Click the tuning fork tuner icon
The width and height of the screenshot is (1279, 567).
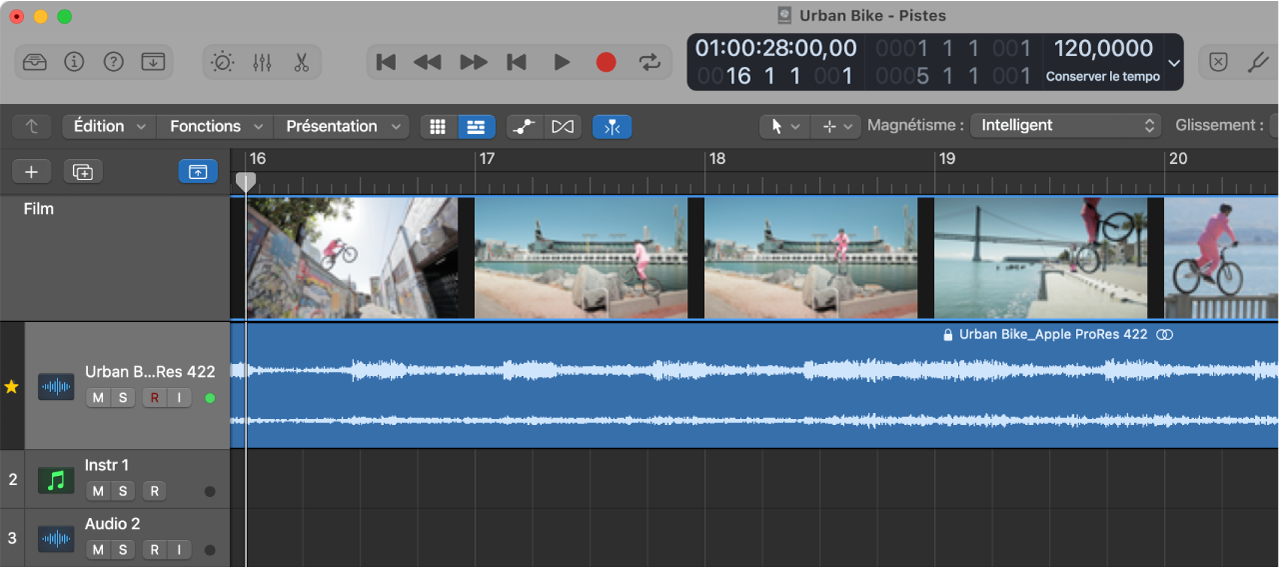(1260, 62)
